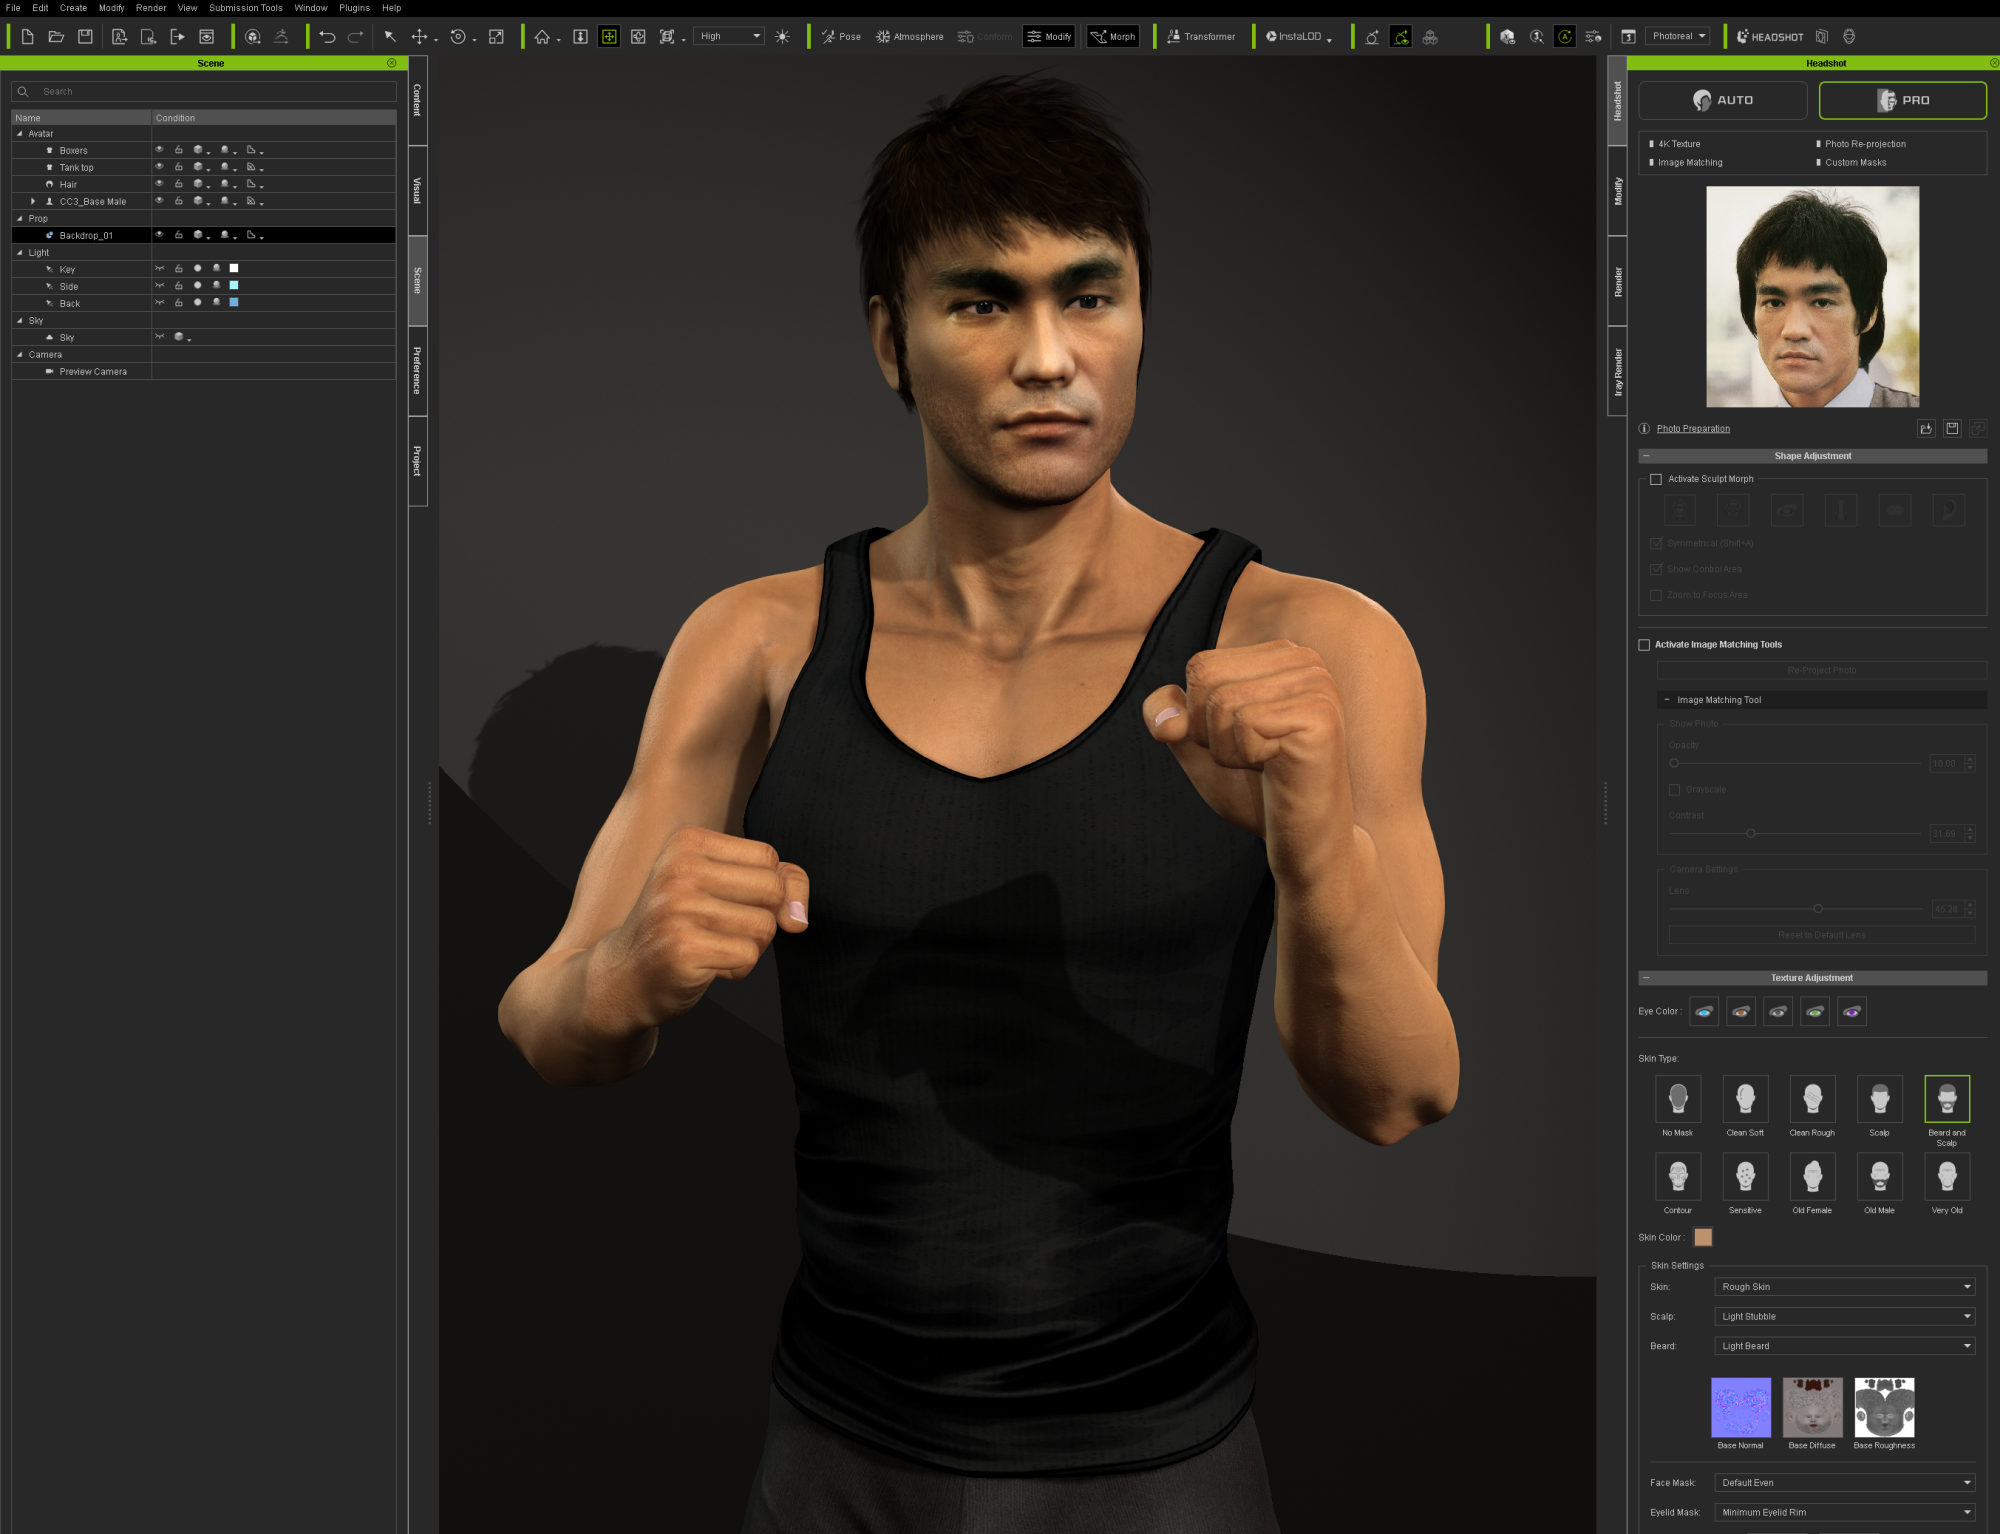Click the New Project file icon

click(x=28, y=37)
